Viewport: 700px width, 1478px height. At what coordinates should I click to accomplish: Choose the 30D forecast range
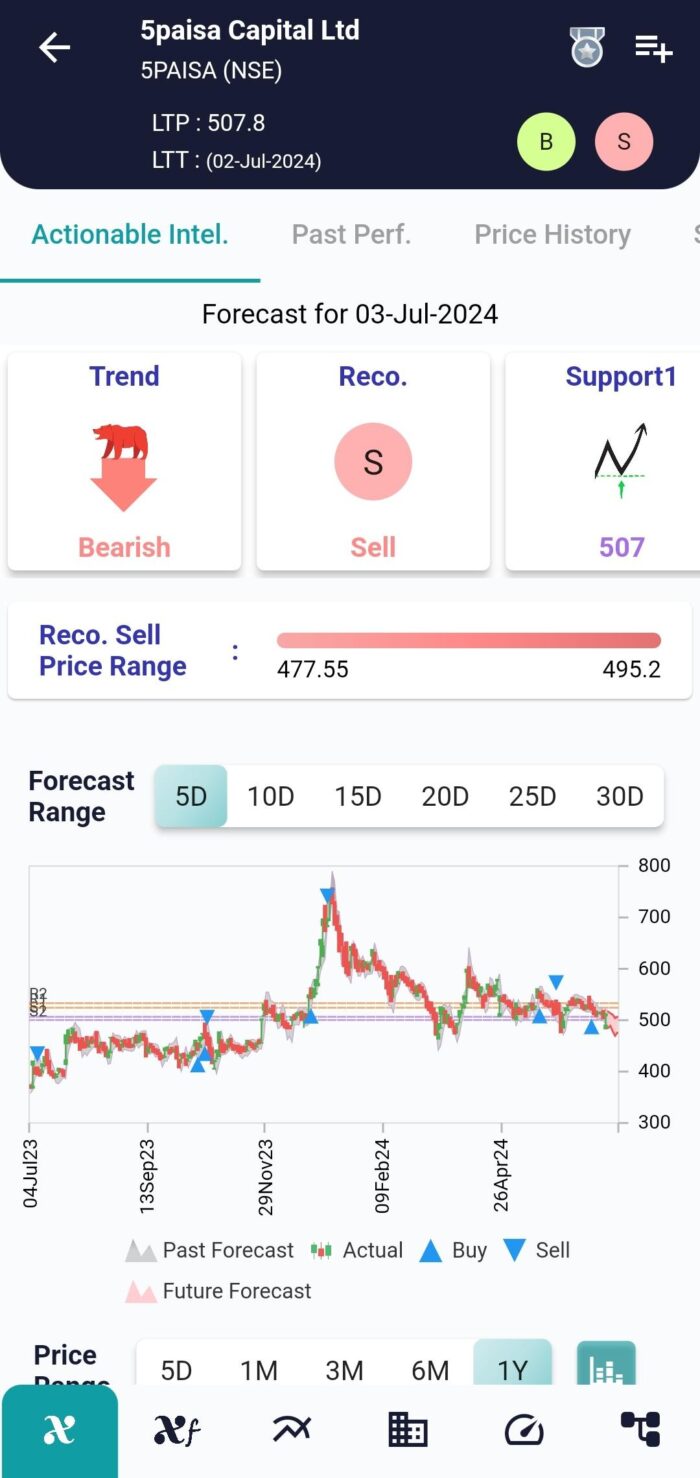coord(620,796)
